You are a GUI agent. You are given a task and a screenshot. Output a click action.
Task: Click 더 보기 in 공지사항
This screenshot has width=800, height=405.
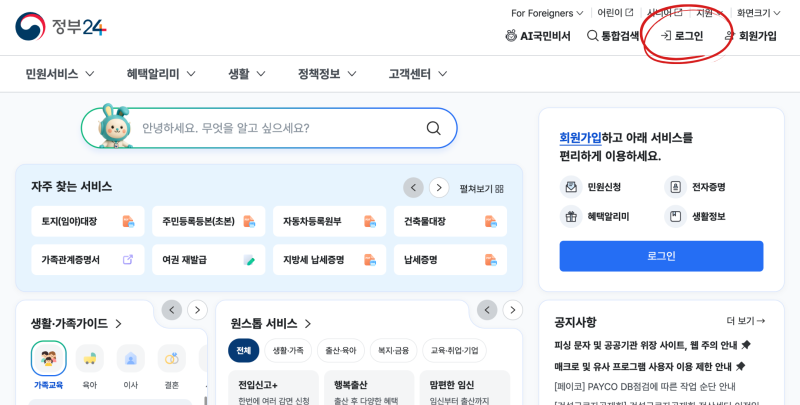(745, 321)
